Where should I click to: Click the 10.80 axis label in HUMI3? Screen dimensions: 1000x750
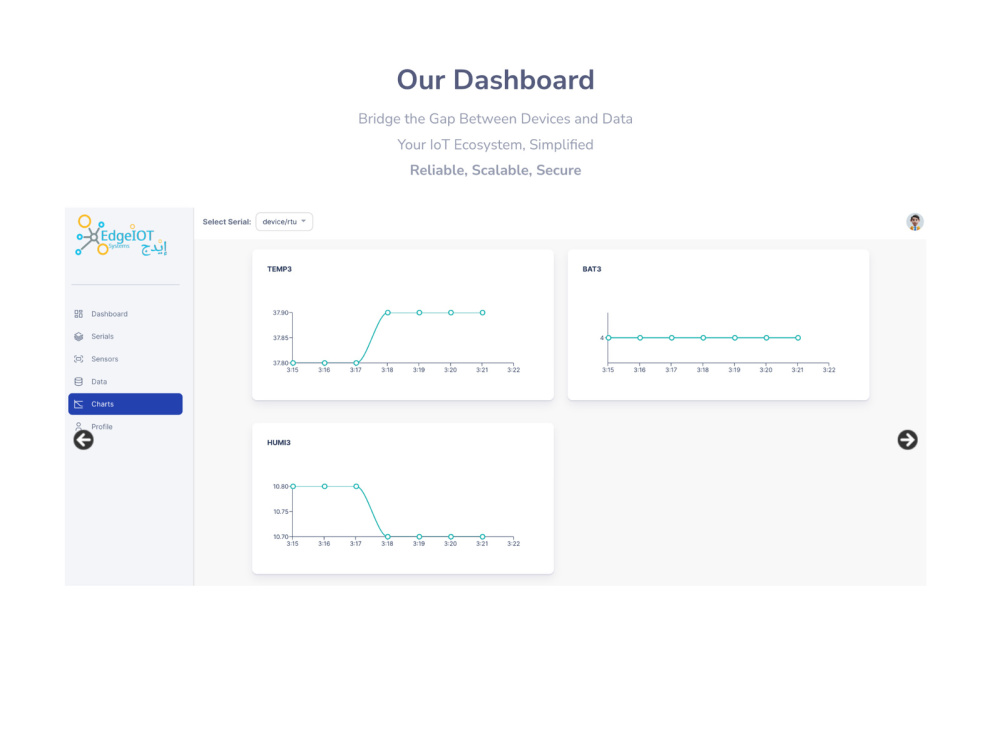coord(281,487)
